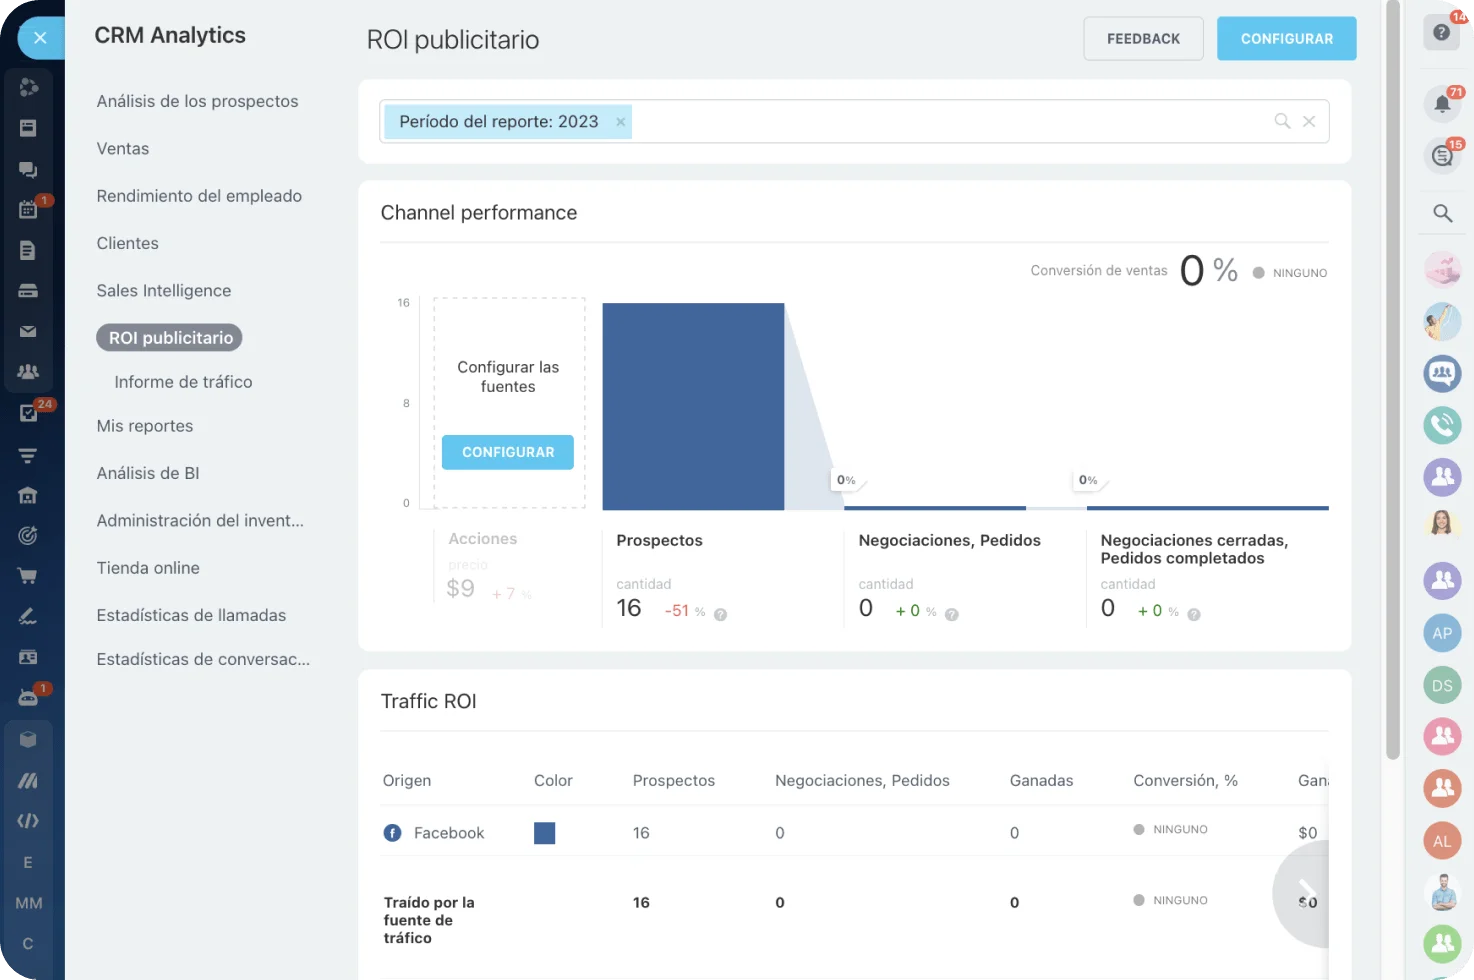Clear the filter with the X icon

(1309, 121)
